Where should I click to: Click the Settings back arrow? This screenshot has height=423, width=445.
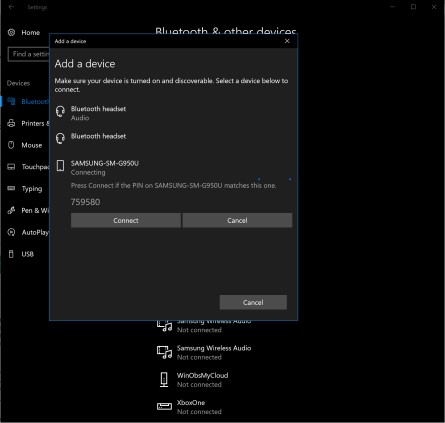click(11, 7)
